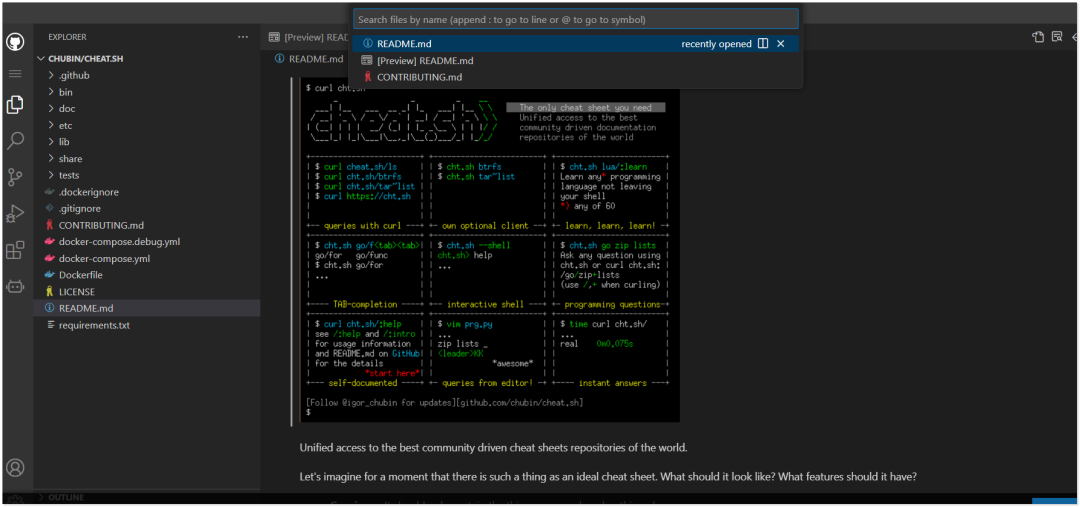Viewport: 1080px width, 507px height.
Task: Click the 'Unified access to the best community' paragraph
Action: click(493, 448)
